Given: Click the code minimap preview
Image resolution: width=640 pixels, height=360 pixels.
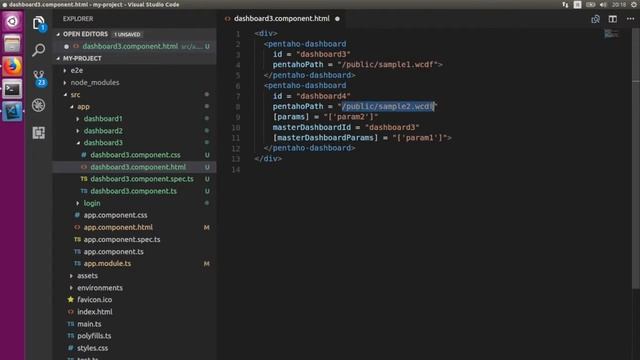Looking at the screenshot, I should 611,34.
